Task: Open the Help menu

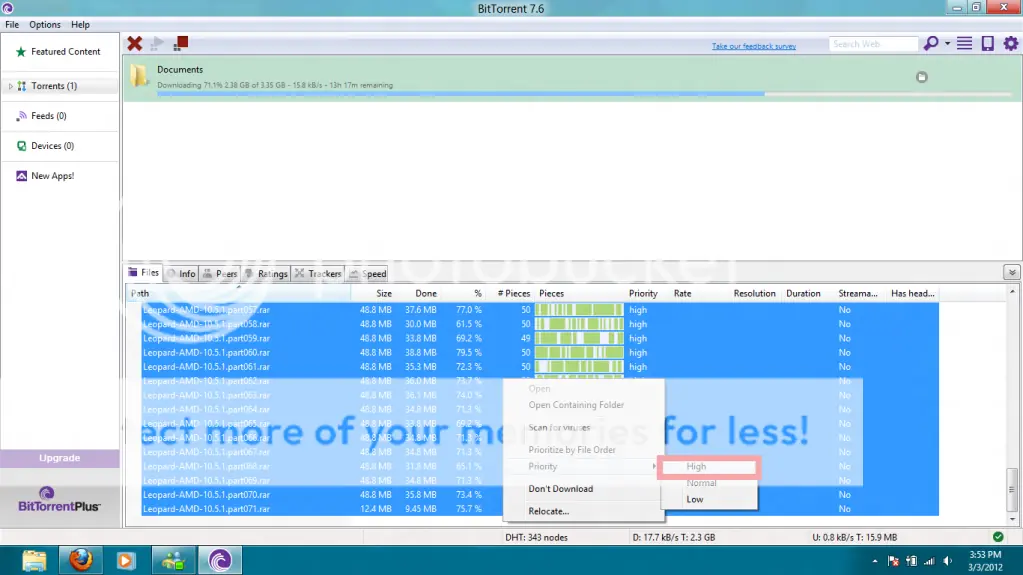Action: 80,25
